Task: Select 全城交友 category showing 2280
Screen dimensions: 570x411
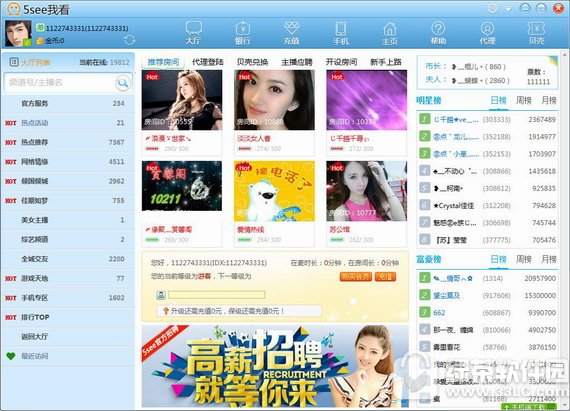Action: pyautogui.click(x=68, y=259)
